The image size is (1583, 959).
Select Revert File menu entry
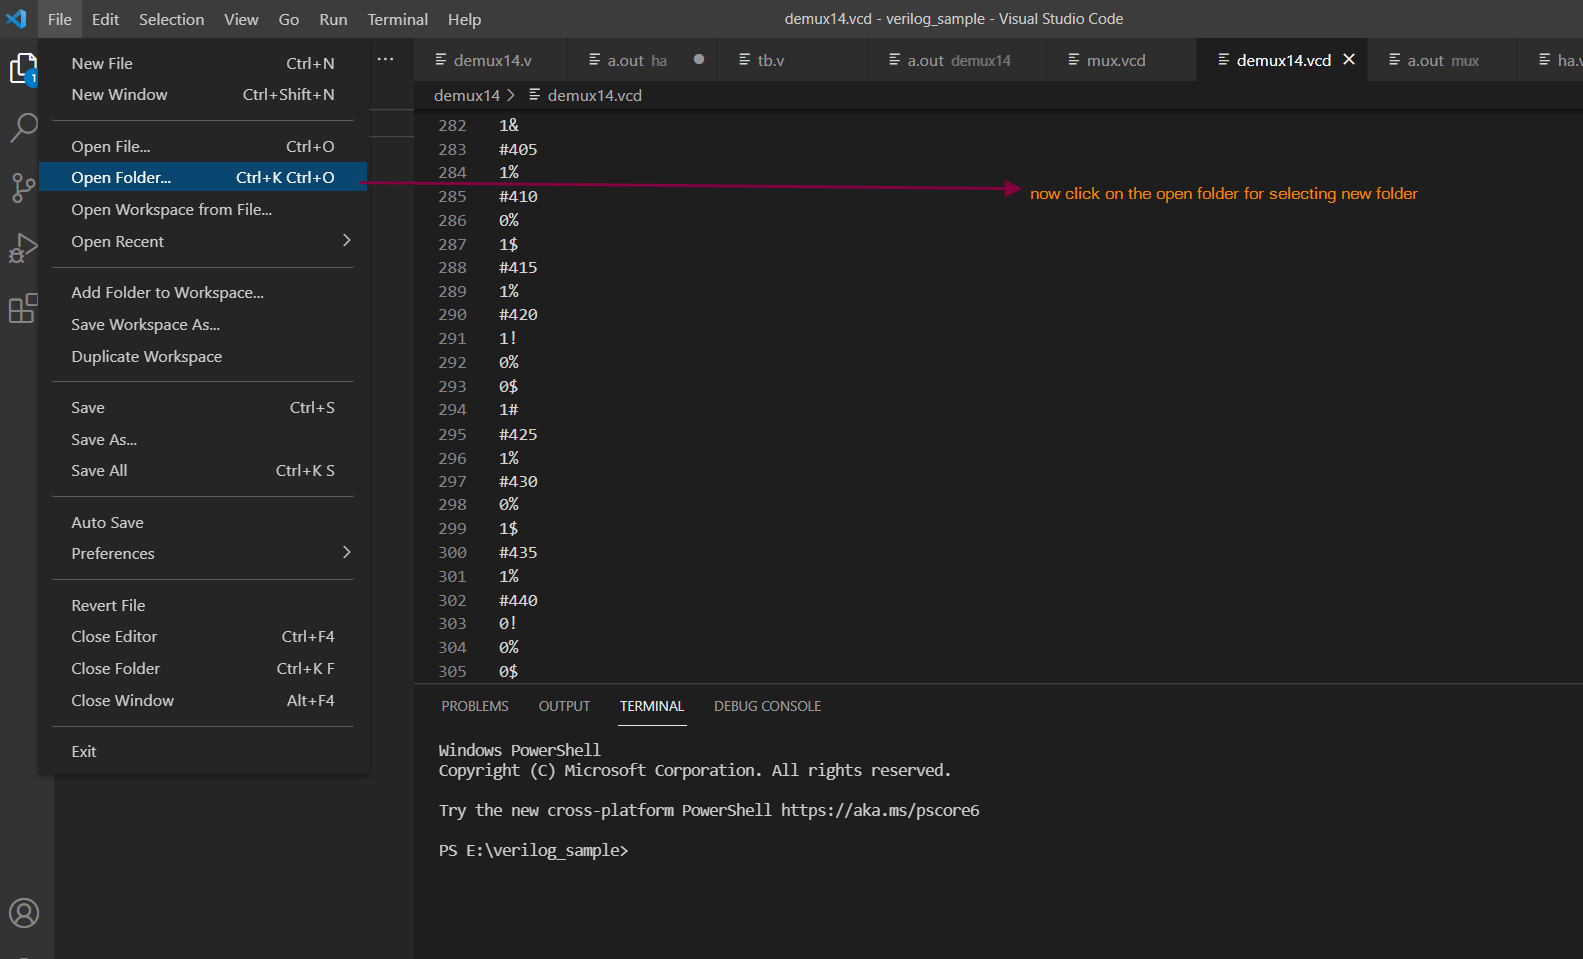point(203,605)
